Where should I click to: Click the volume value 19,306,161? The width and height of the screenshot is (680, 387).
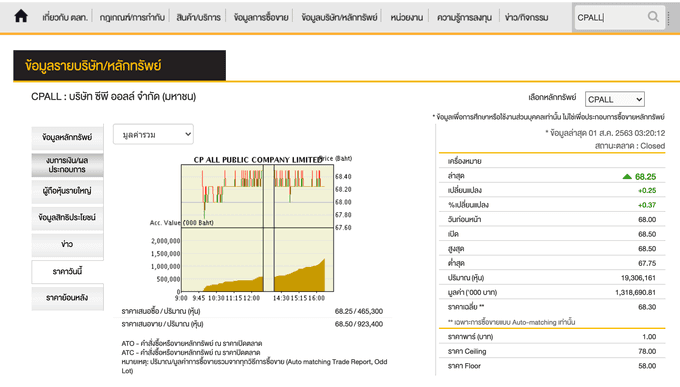pyautogui.click(x=638, y=278)
